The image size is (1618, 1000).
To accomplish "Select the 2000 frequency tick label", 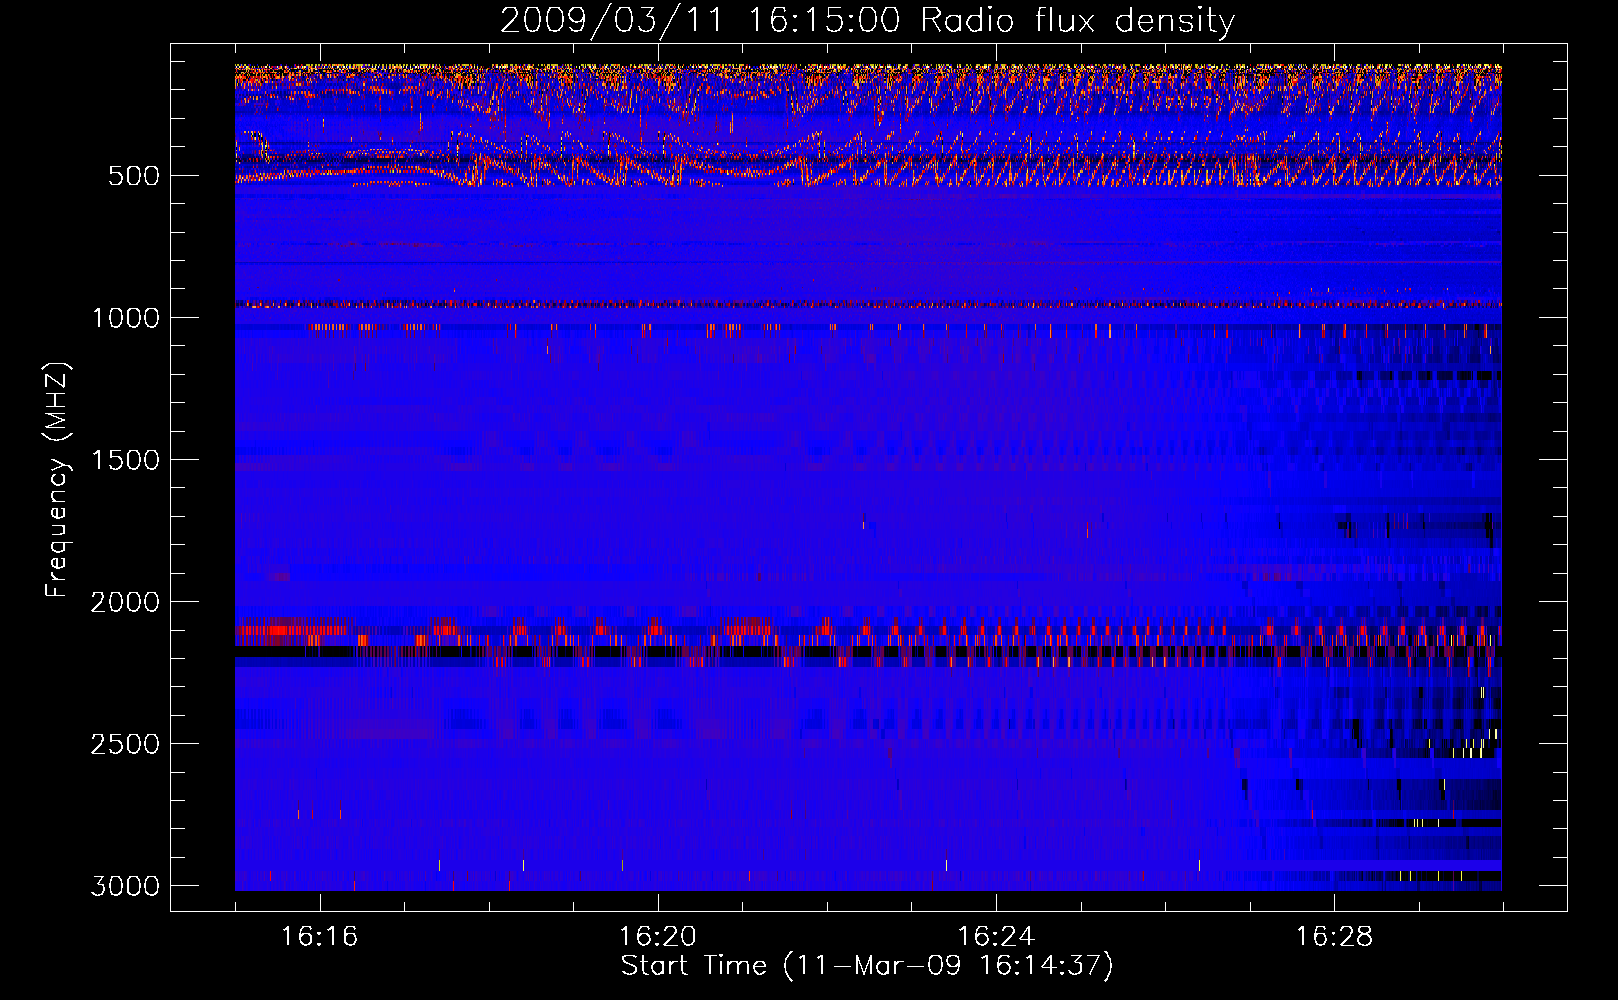I will pyautogui.click(x=125, y=602).
